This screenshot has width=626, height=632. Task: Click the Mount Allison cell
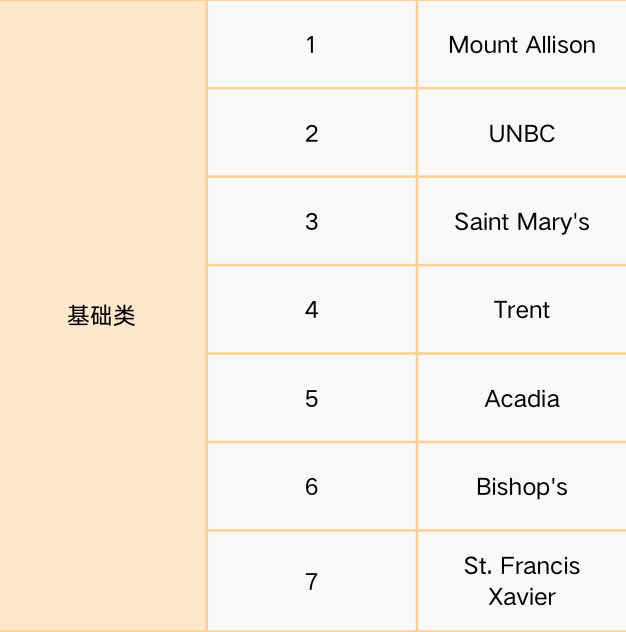click(522, 44)
